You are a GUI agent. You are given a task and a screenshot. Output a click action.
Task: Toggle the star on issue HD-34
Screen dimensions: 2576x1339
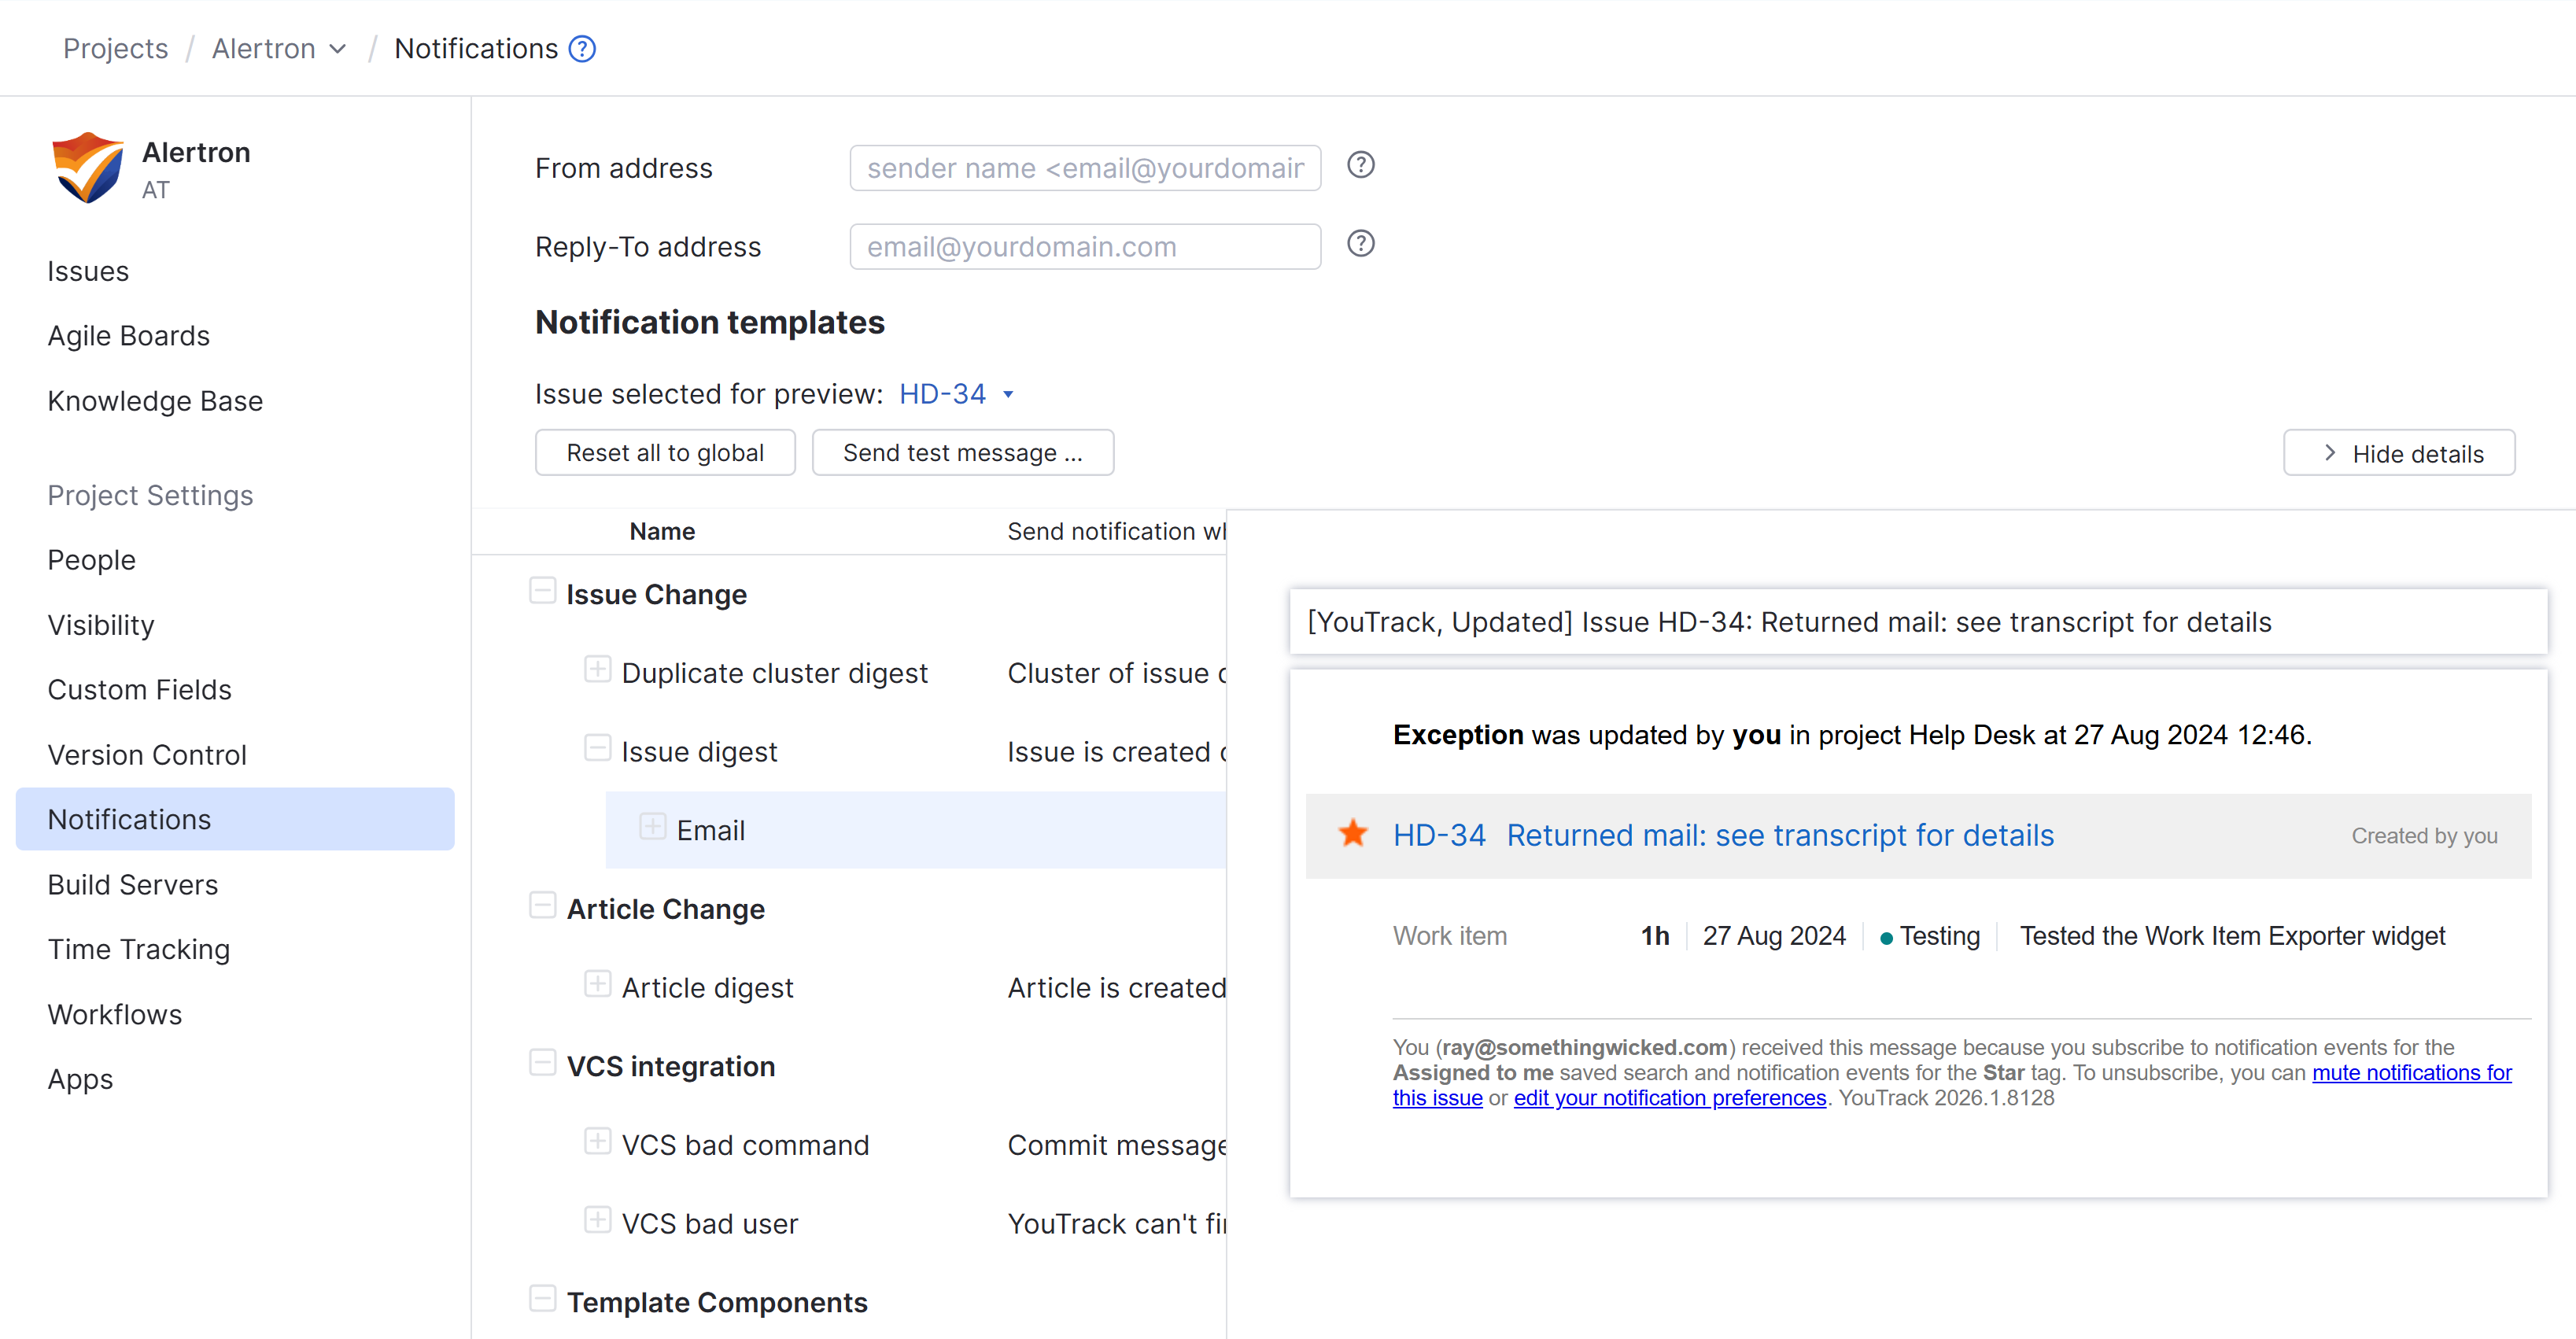coord(1353,833)
